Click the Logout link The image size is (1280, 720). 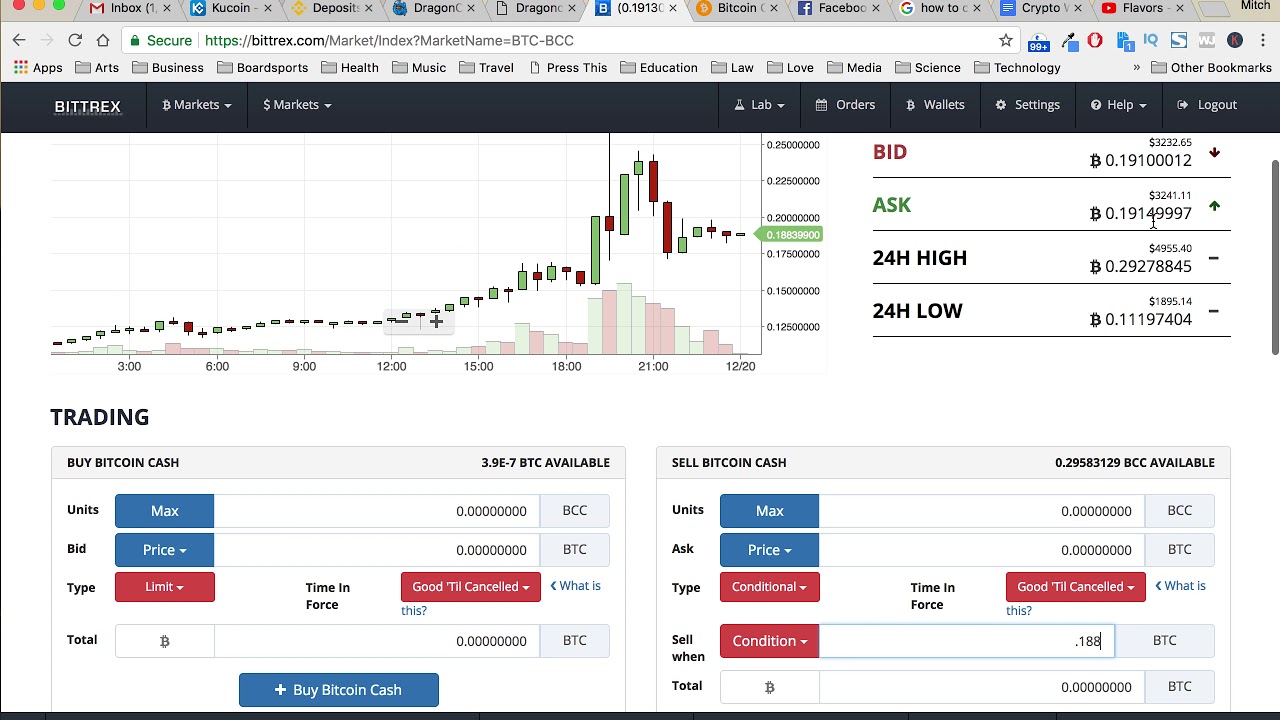click(x=1207, y=105)
